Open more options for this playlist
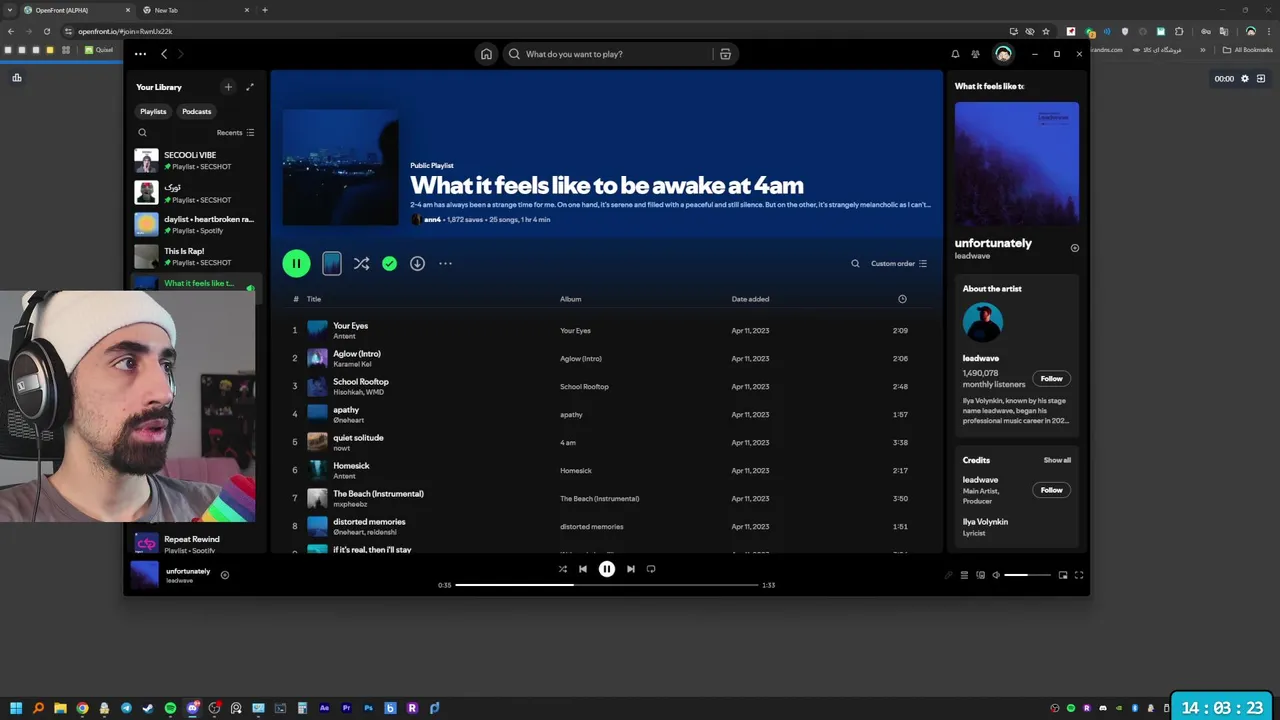 445,263
